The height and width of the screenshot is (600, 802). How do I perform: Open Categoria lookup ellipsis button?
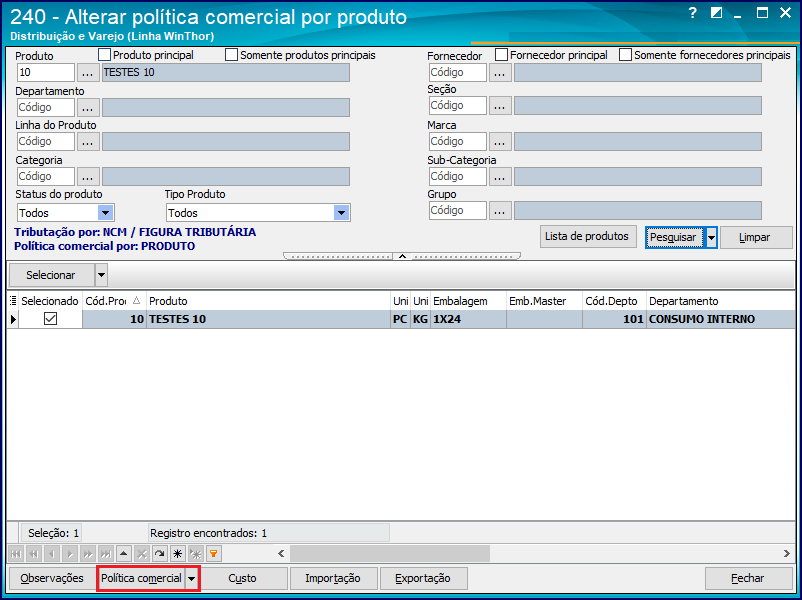pyautogui.click(x=88, y=176)
